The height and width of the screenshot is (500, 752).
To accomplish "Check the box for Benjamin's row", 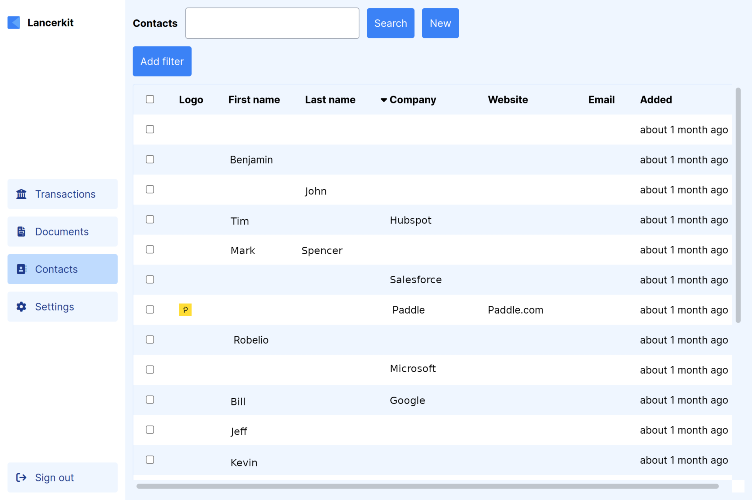I will click(x=150, y=159).
